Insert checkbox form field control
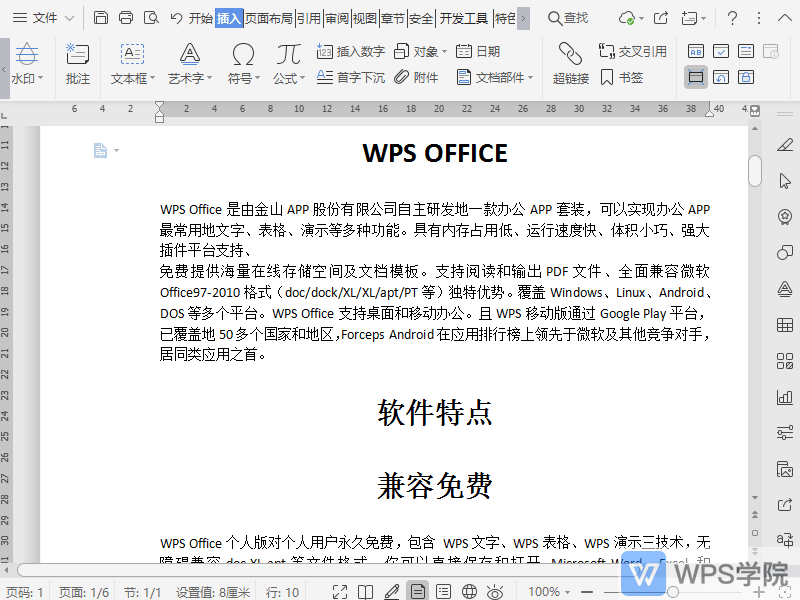Screen dimensions: 800x600 point(721,52)
